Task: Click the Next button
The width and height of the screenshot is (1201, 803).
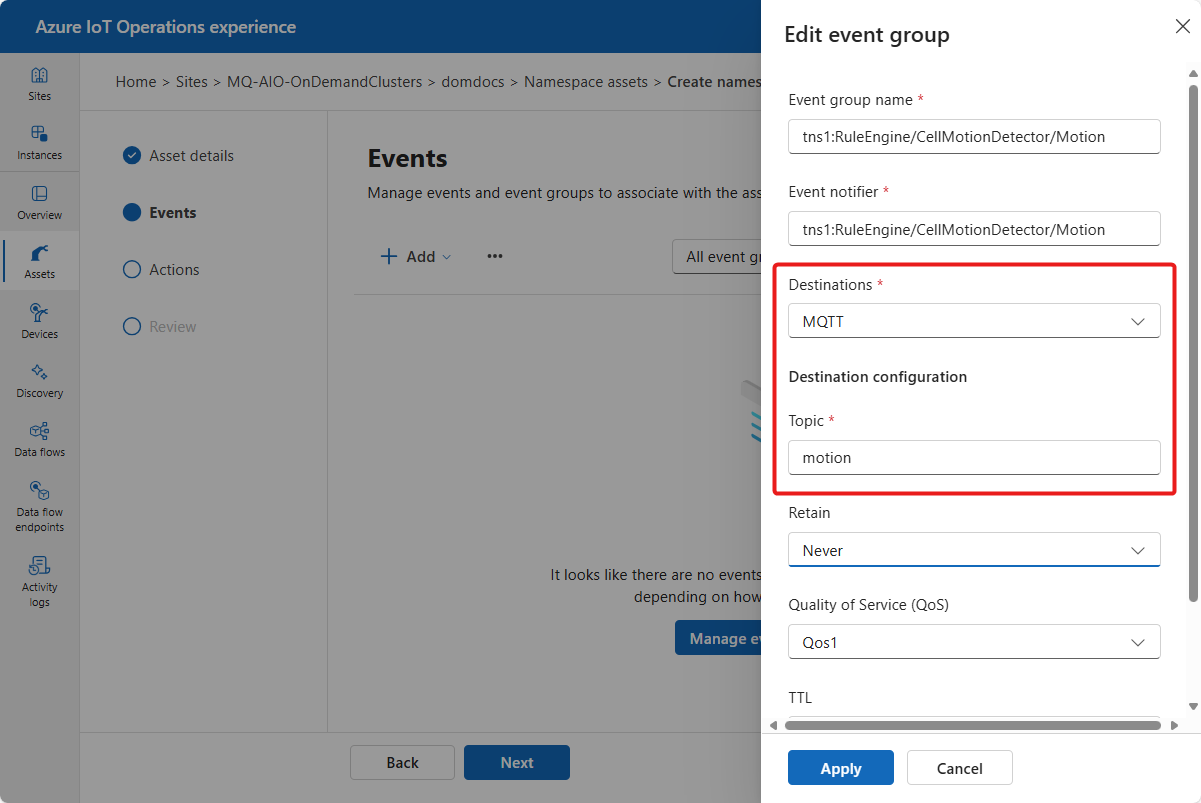Action: pyautogui.click(x=517, y=762)
